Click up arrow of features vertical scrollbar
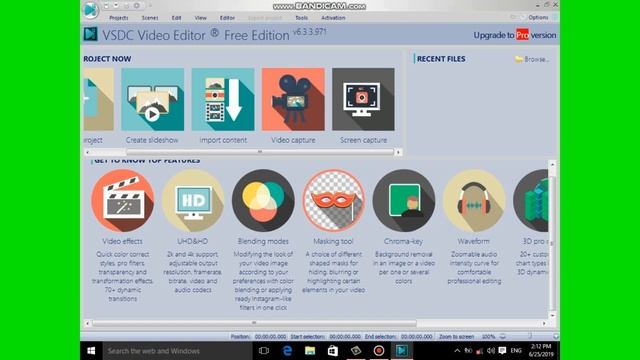This screenshot has height=360, width=640. pos(552,164)
